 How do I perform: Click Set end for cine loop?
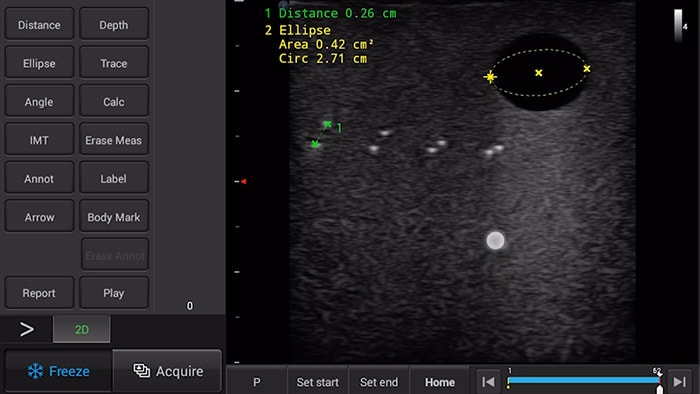379,382
